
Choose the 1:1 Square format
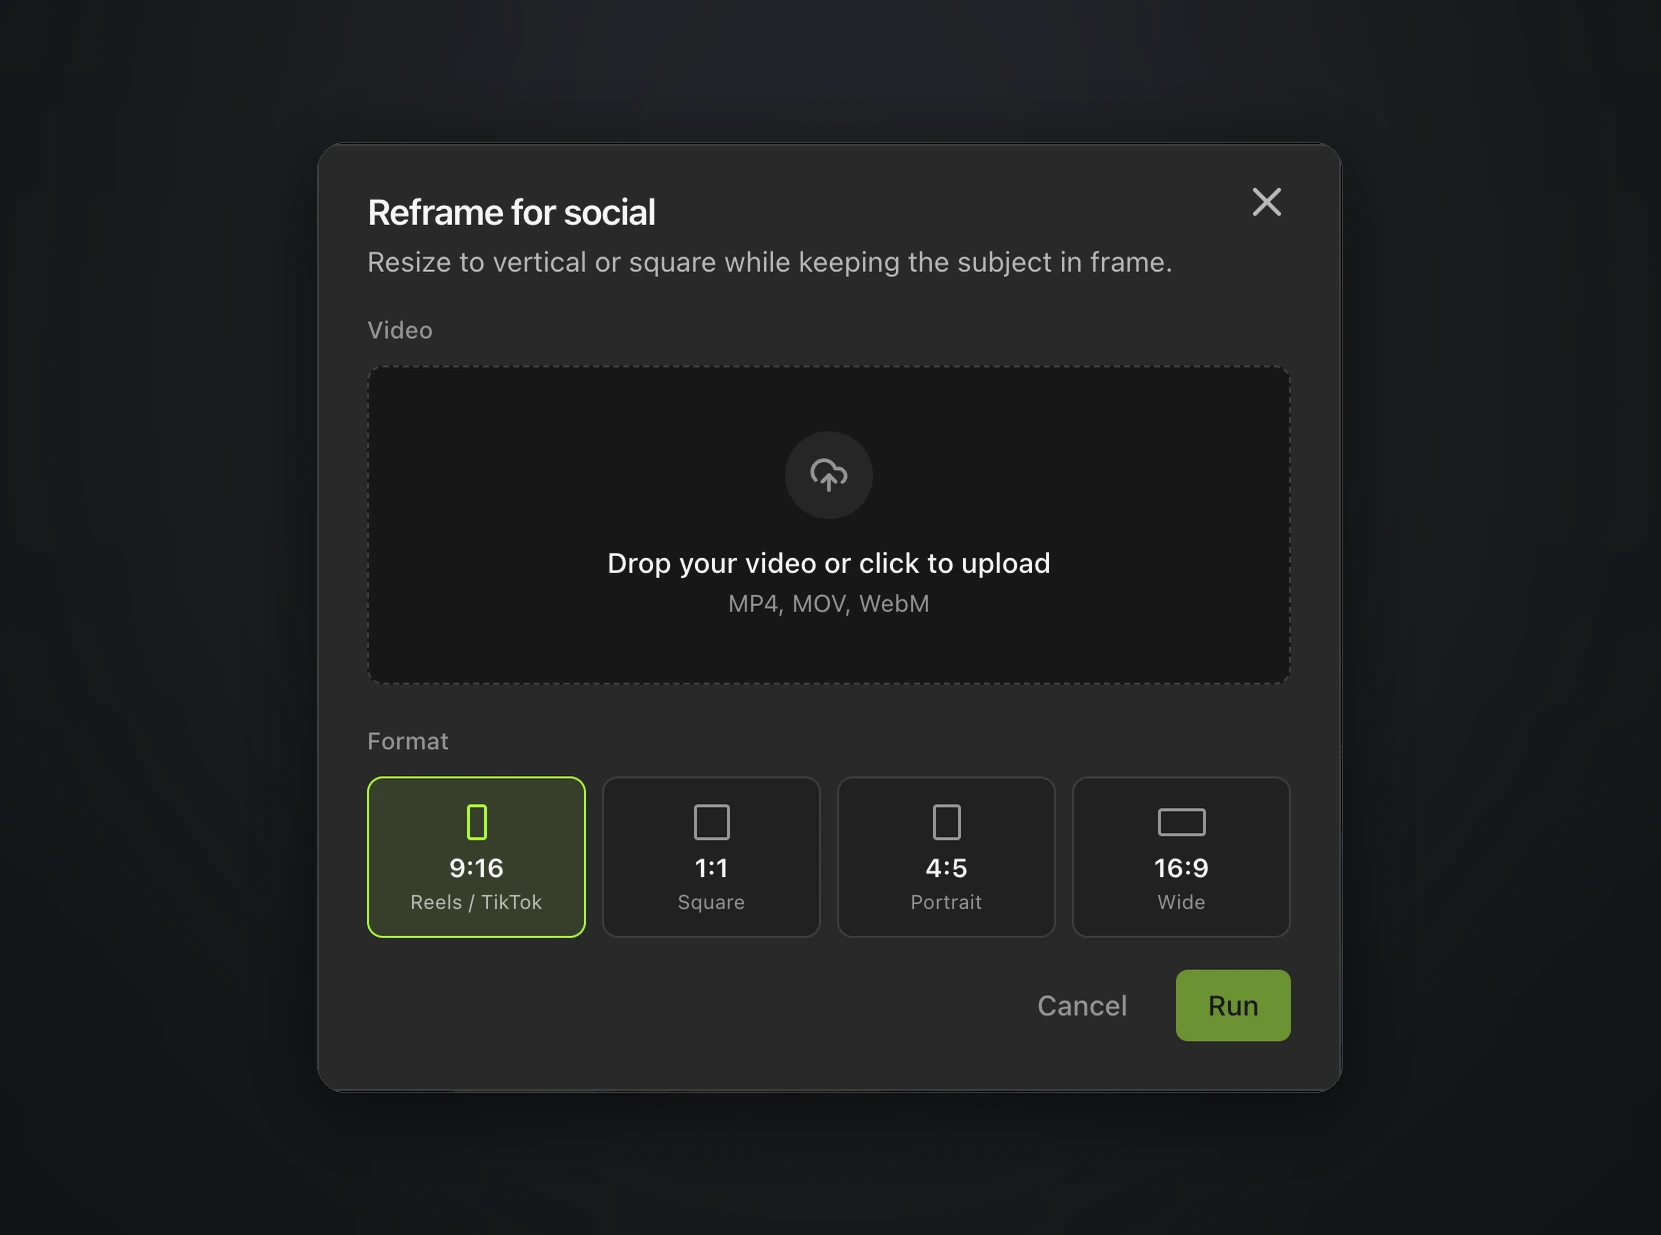(x=711, y=857)
